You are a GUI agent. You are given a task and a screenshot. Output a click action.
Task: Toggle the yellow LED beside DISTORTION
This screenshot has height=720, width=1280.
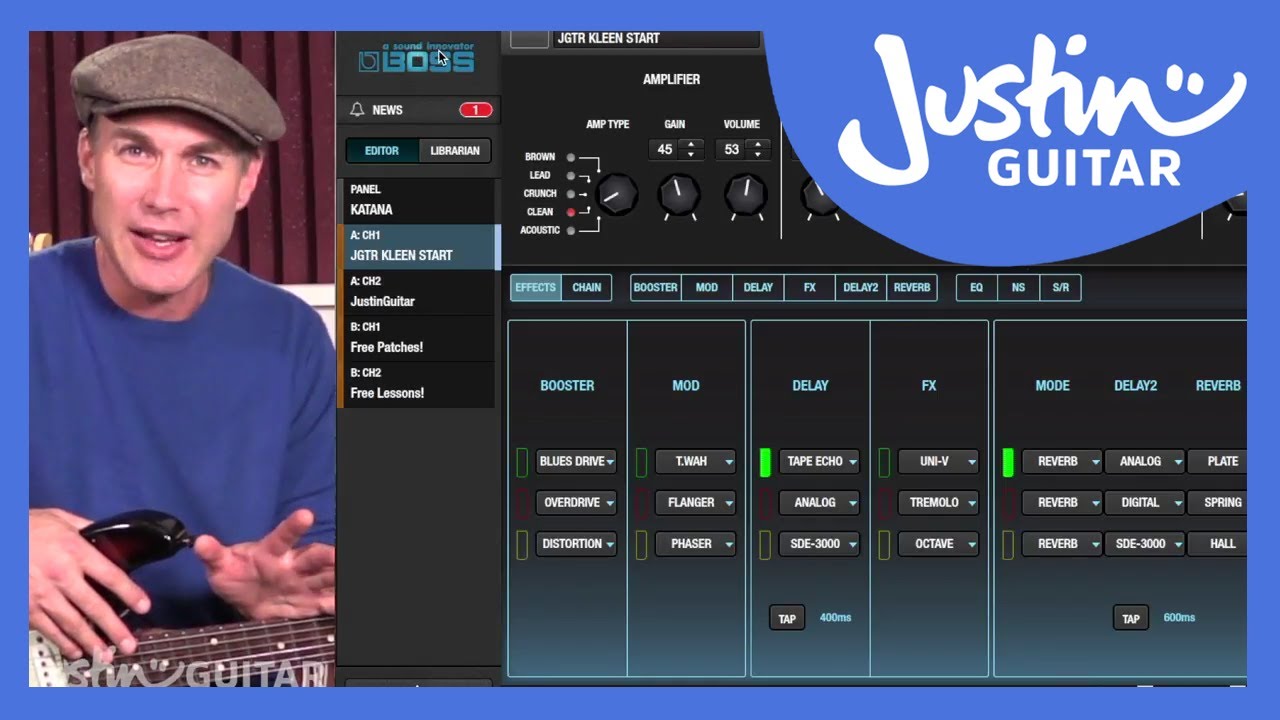(522, 544)
